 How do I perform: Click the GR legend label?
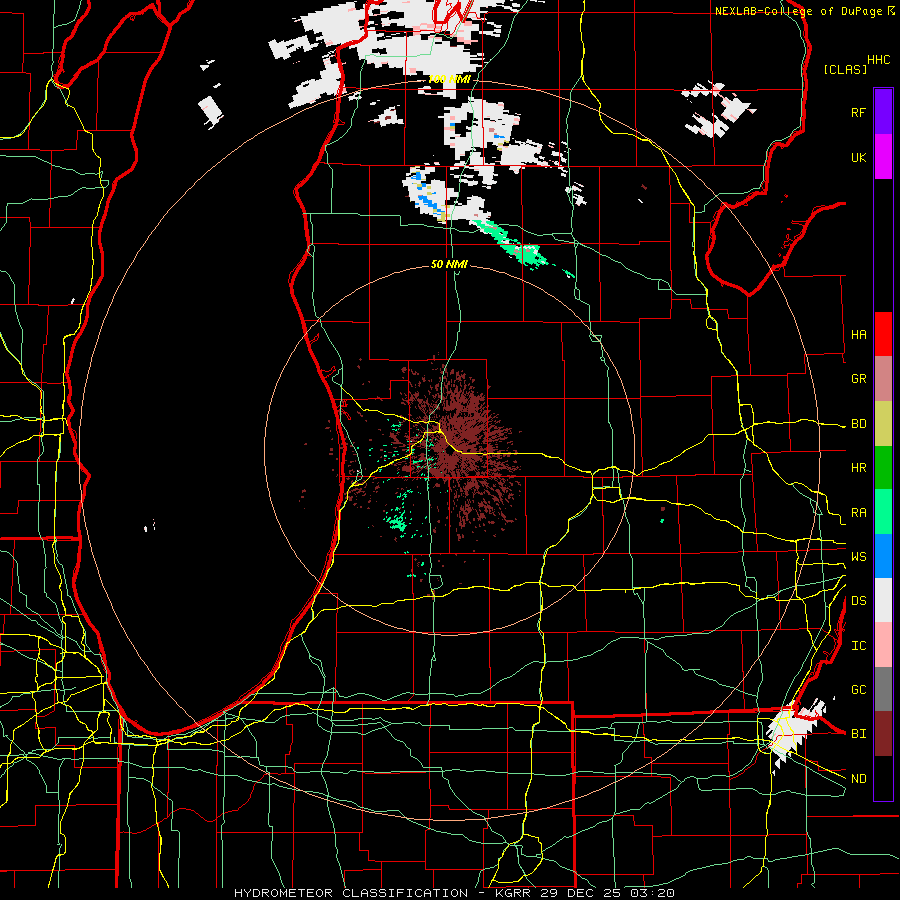[858, 379]
